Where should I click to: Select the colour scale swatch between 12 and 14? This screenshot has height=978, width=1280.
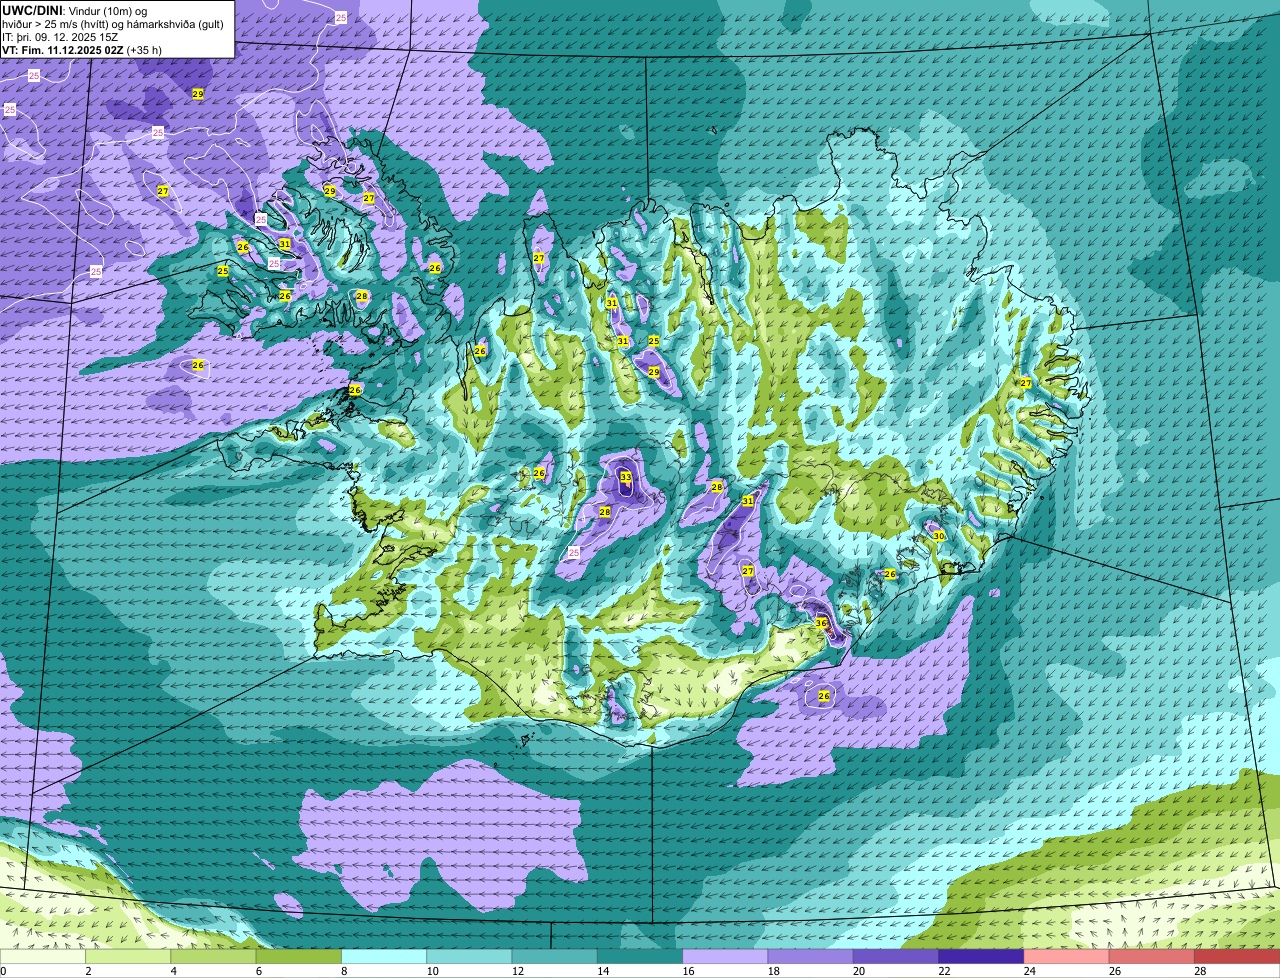pos(555,957)
